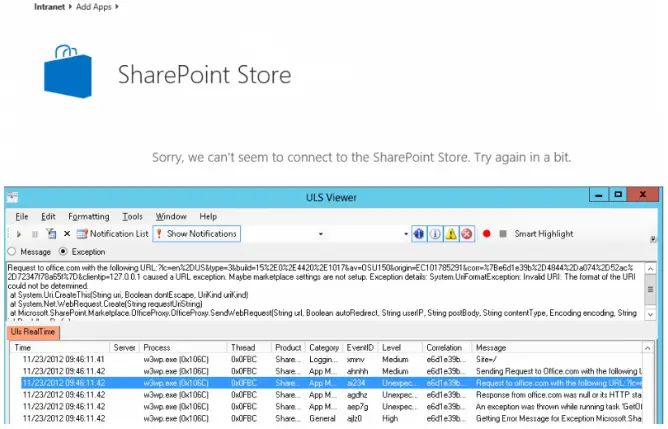Sort by the Message column header
The height and width of the screenshot is (429, 668).
pyautogui.click(x=557, y=348)
